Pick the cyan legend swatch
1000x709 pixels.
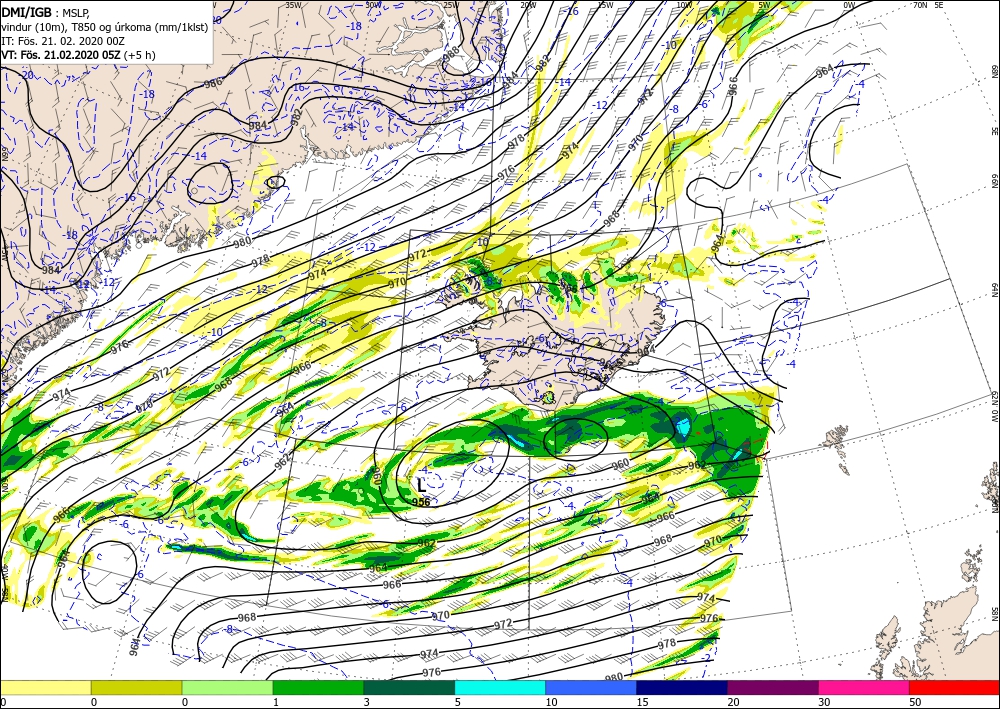pyautogui.click(x=501, y=687)
